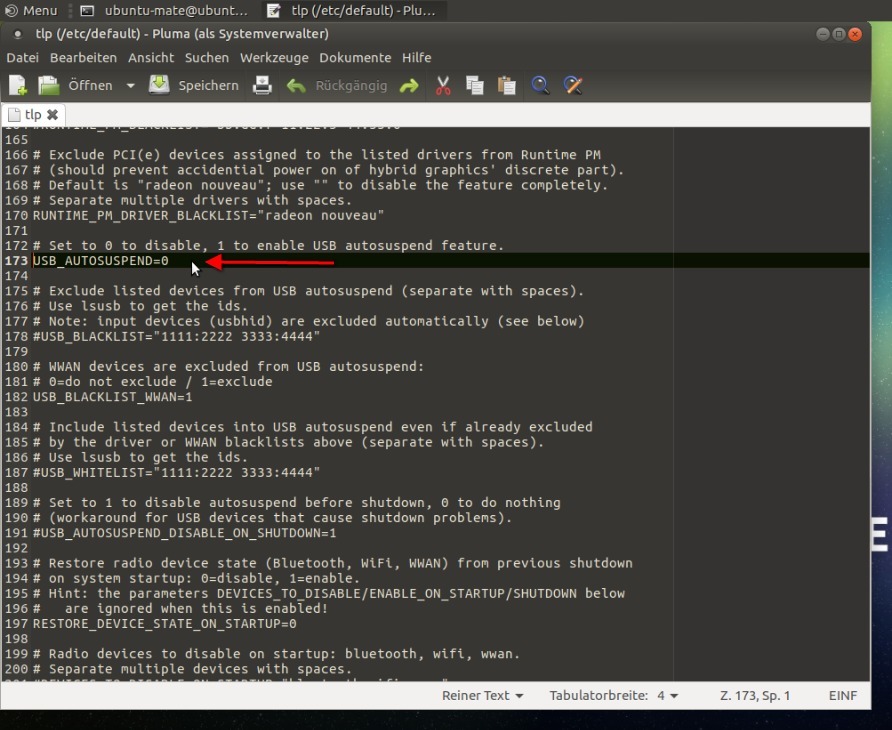Screen dimensions: 892x730
Task: Click the print icon in toolbar
Action: (x=262, y=86)
